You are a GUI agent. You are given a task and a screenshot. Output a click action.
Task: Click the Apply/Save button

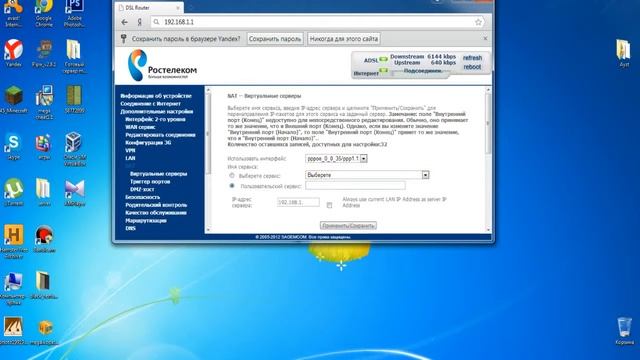point(348,225)
